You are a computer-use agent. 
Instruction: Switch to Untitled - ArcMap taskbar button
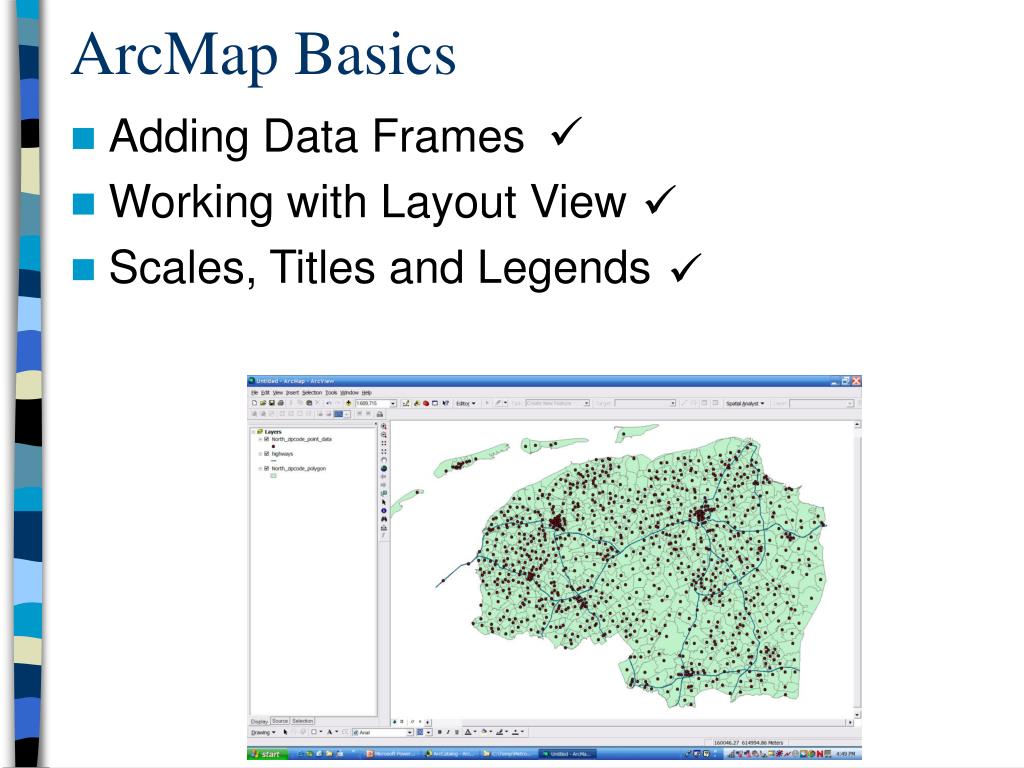tap(568, 754)
